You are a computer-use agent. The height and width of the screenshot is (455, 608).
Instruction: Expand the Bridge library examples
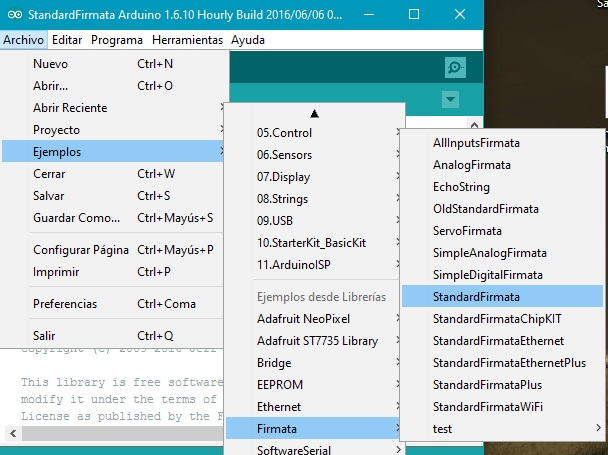[313, 363]
